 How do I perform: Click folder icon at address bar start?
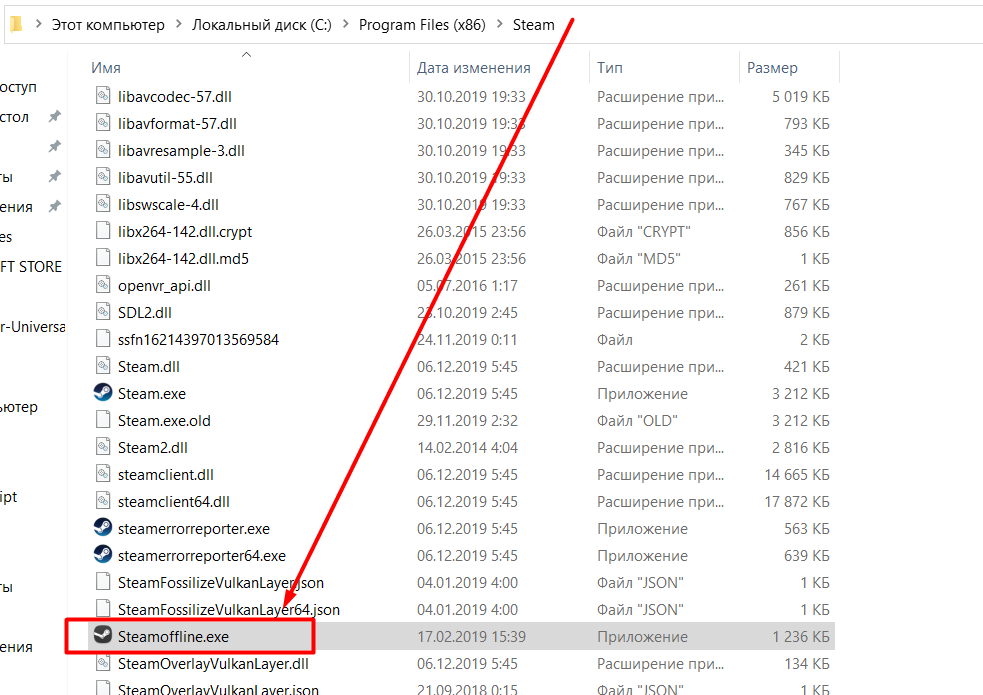coord(16,25)
